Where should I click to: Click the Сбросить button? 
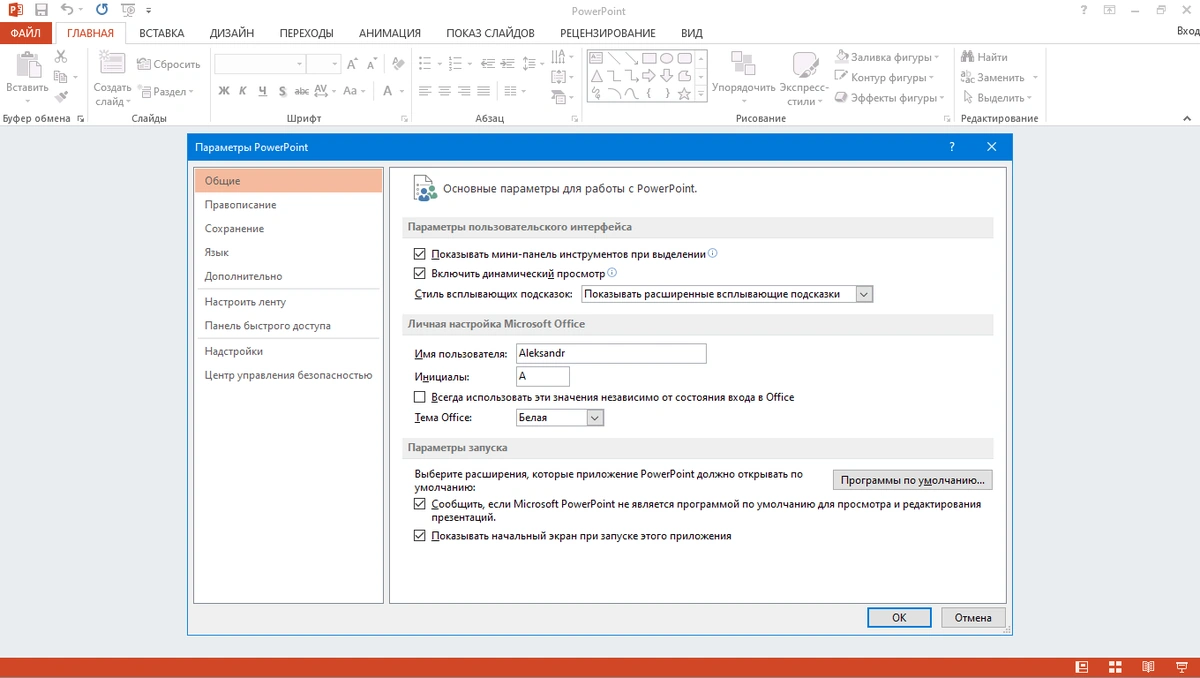[x=169, y=64]
